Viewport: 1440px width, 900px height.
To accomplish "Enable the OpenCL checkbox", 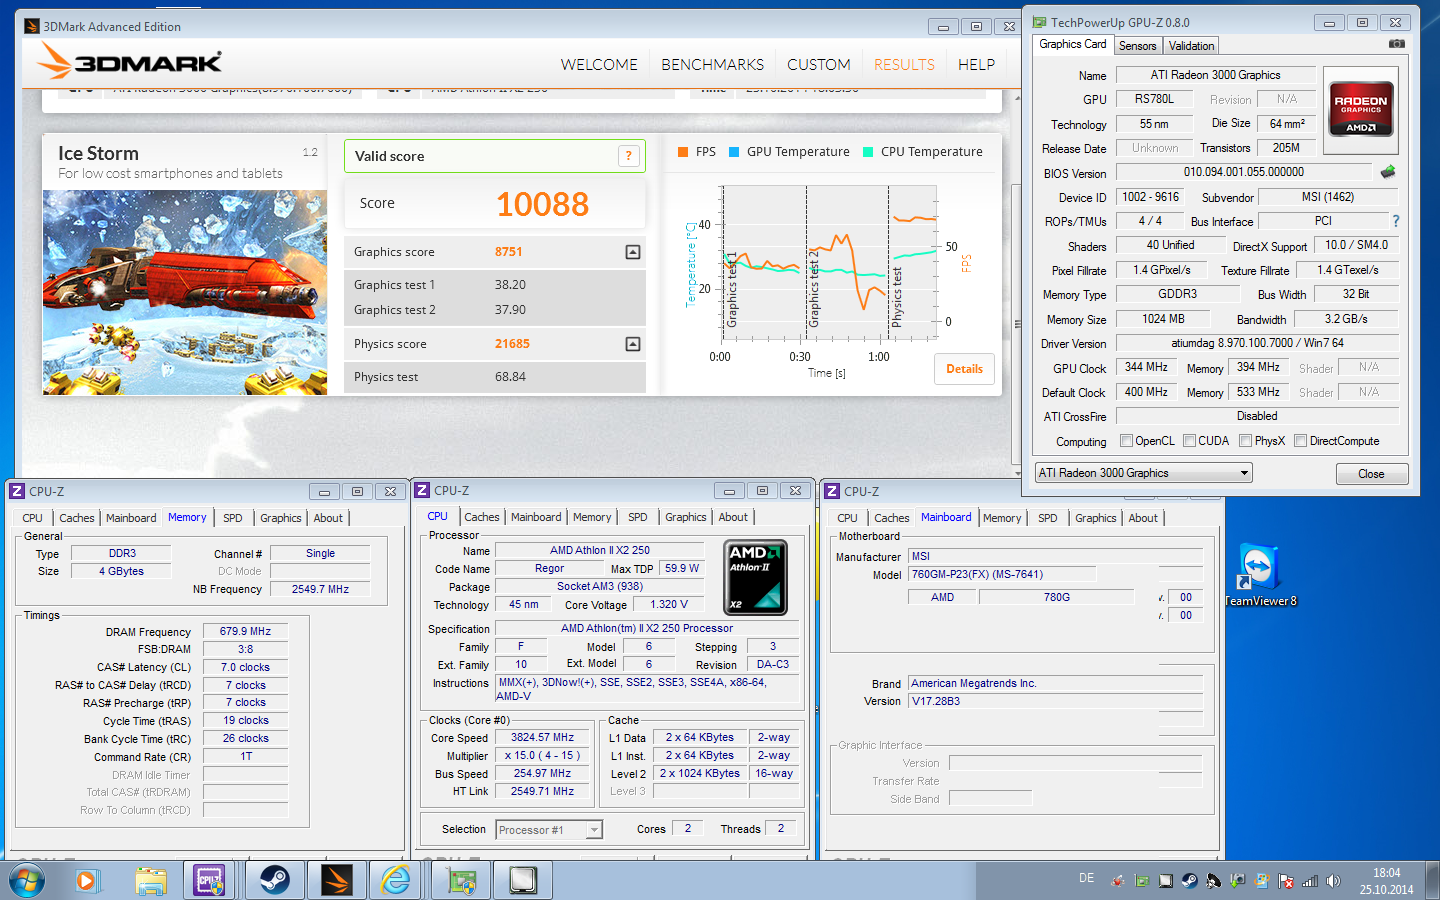I will 1126,440.
